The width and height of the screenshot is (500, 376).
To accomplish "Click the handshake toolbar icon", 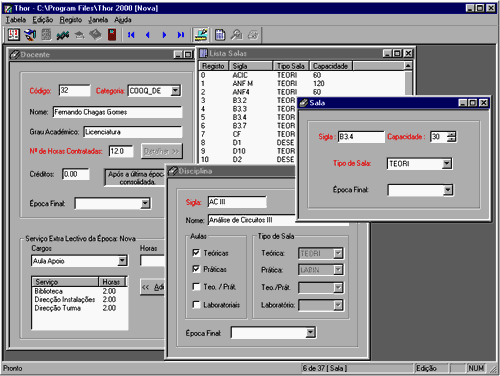I will pos(63,35).
